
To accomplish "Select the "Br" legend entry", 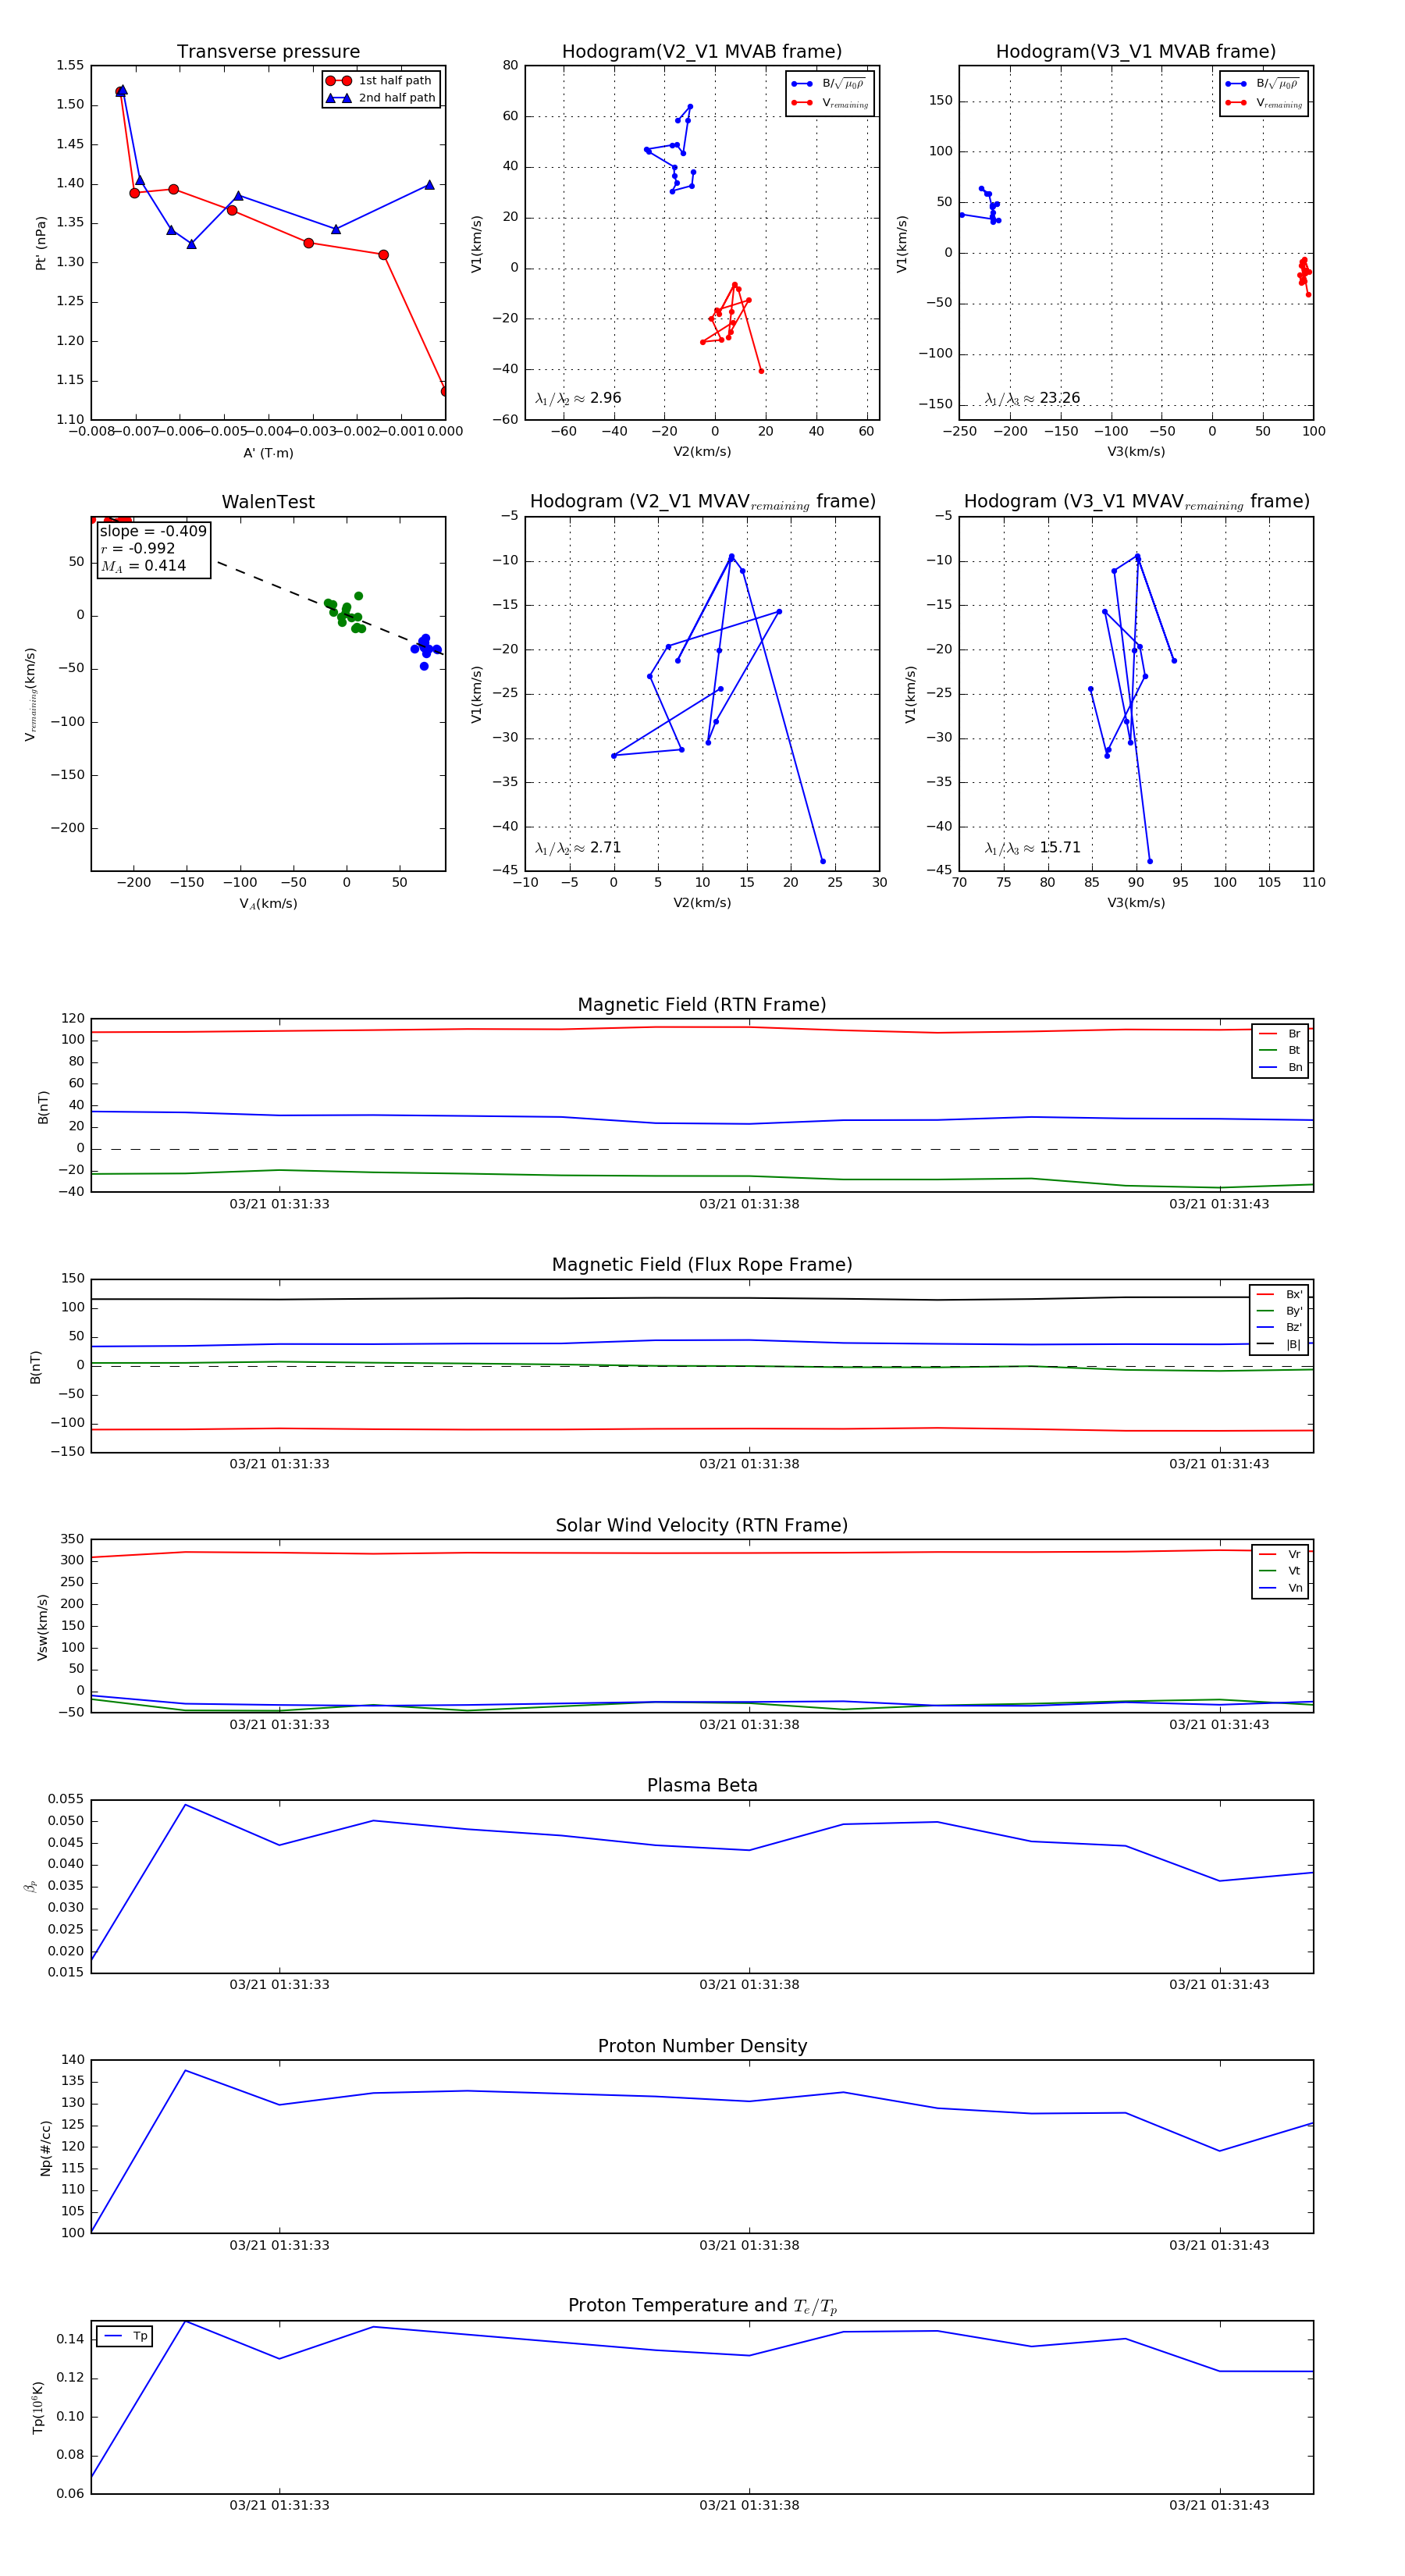I will coord(1280,1034).
